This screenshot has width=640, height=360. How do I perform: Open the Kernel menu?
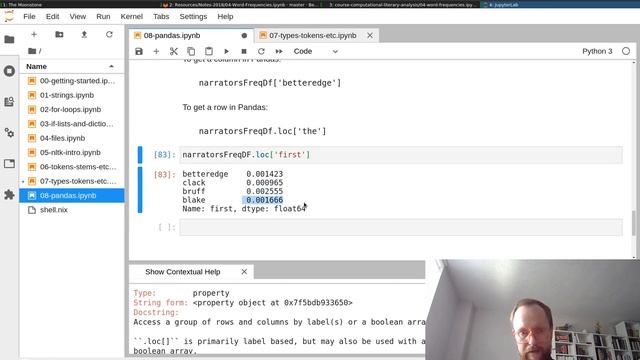tap(131, 17)
